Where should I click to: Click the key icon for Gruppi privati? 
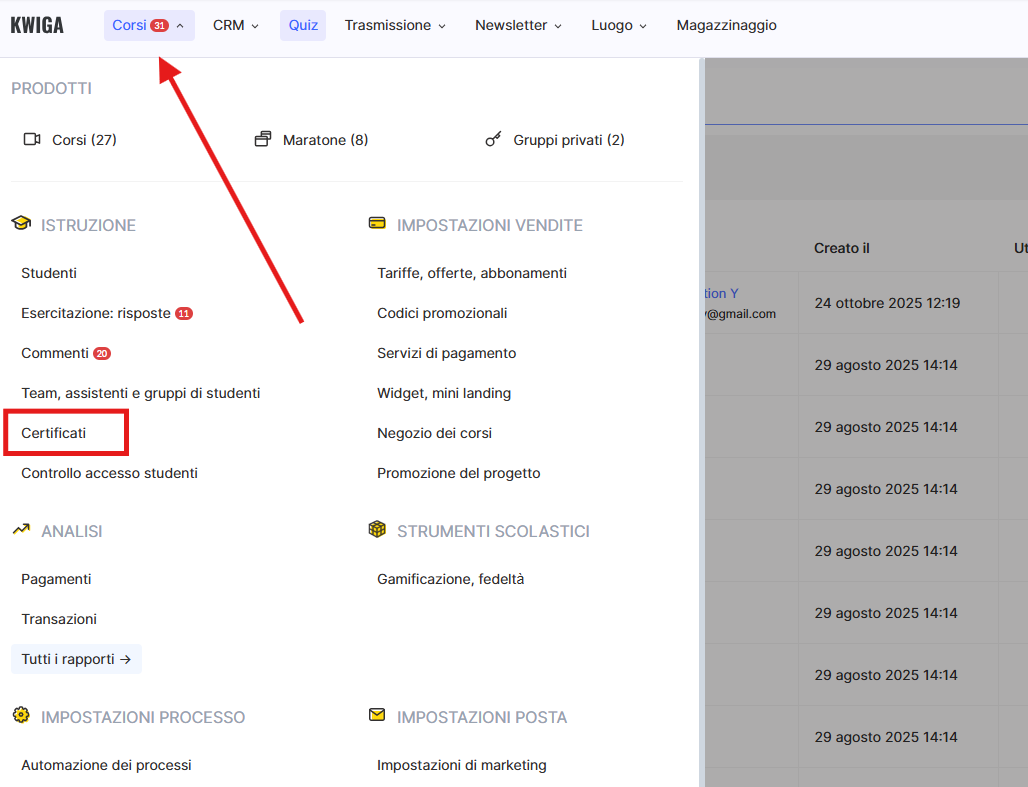(493, 140)
